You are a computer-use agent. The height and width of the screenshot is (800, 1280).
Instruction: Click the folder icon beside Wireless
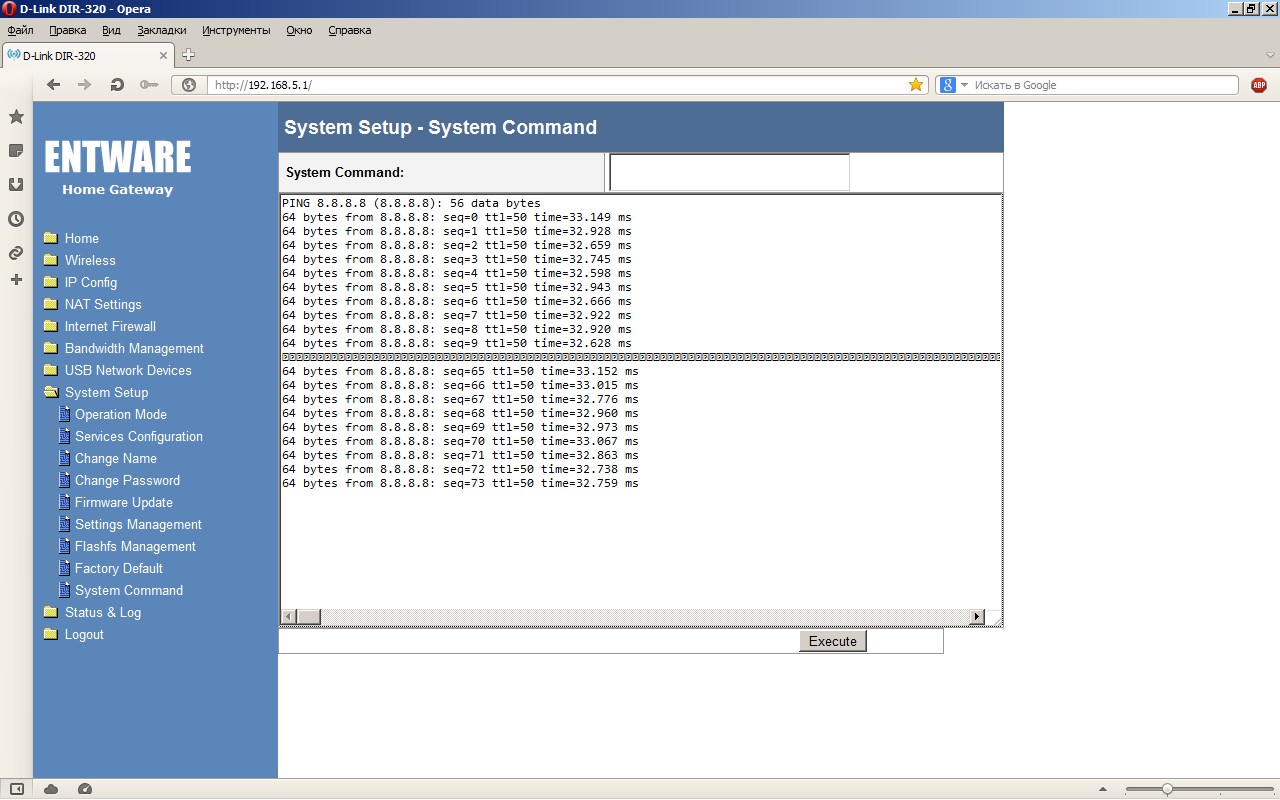pos(51,260)
